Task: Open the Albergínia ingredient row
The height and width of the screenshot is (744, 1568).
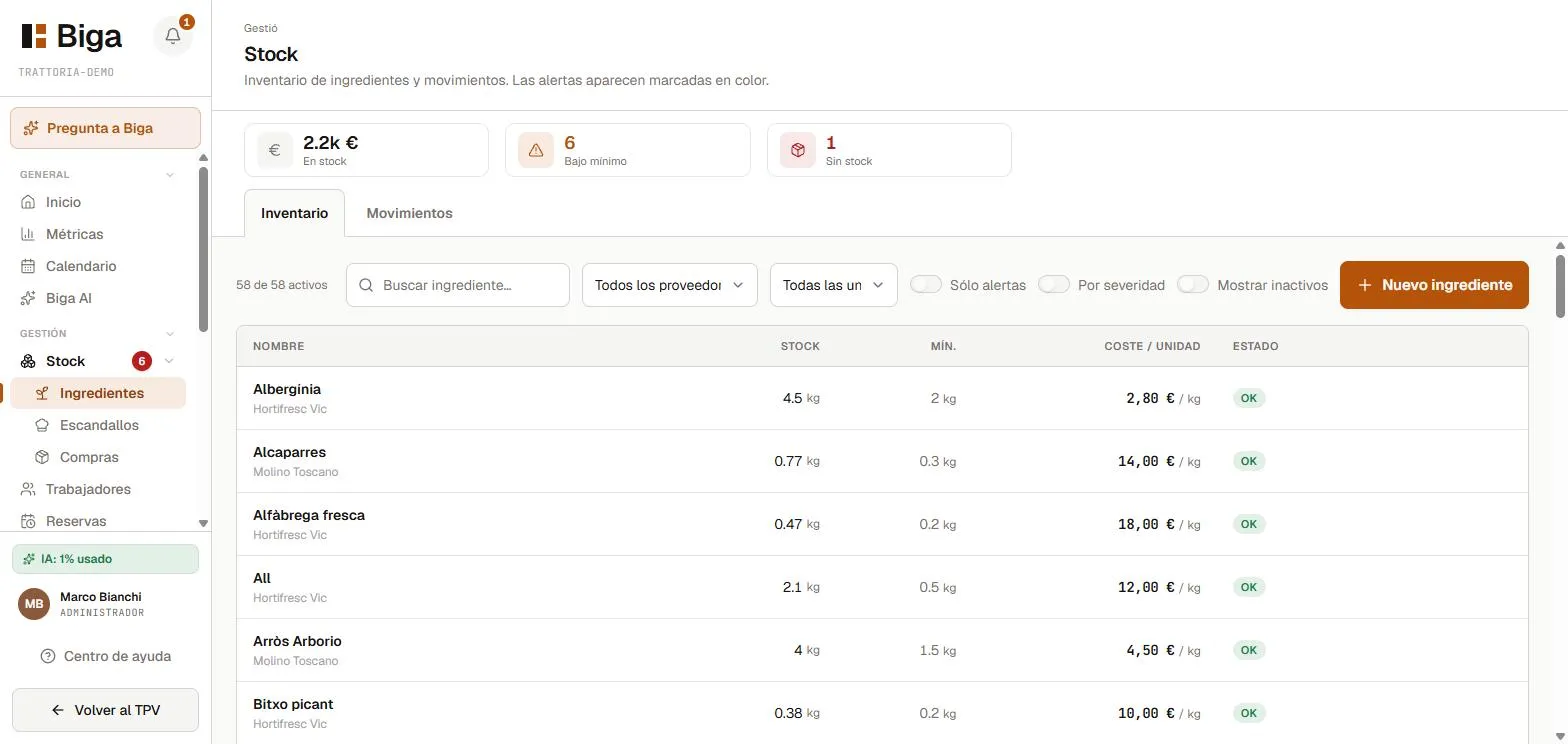Action: (882, 398)
